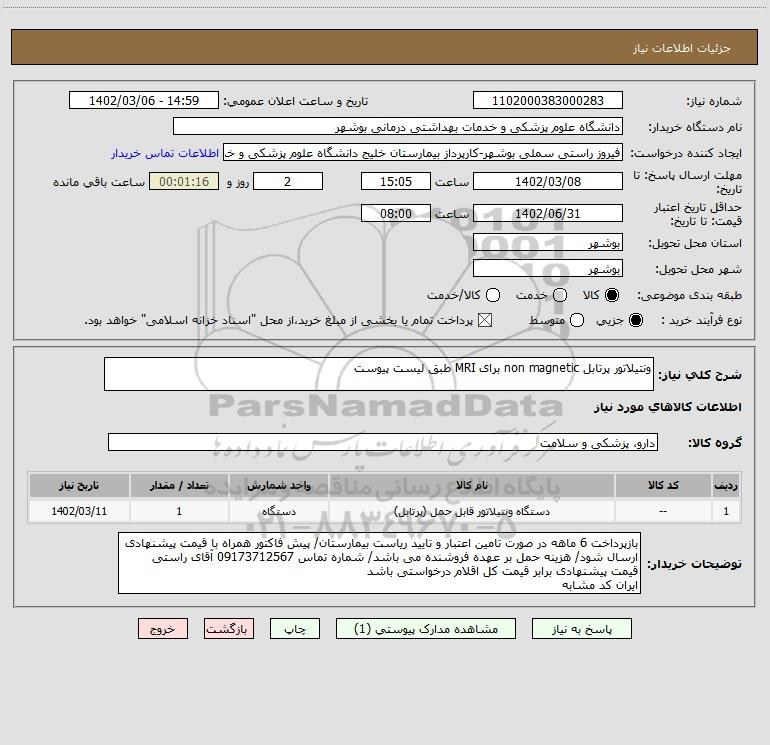Click the استان محل تحویل field
This screenshot has width=770, height=745.
pyautogui.click(x=548, y=243)
